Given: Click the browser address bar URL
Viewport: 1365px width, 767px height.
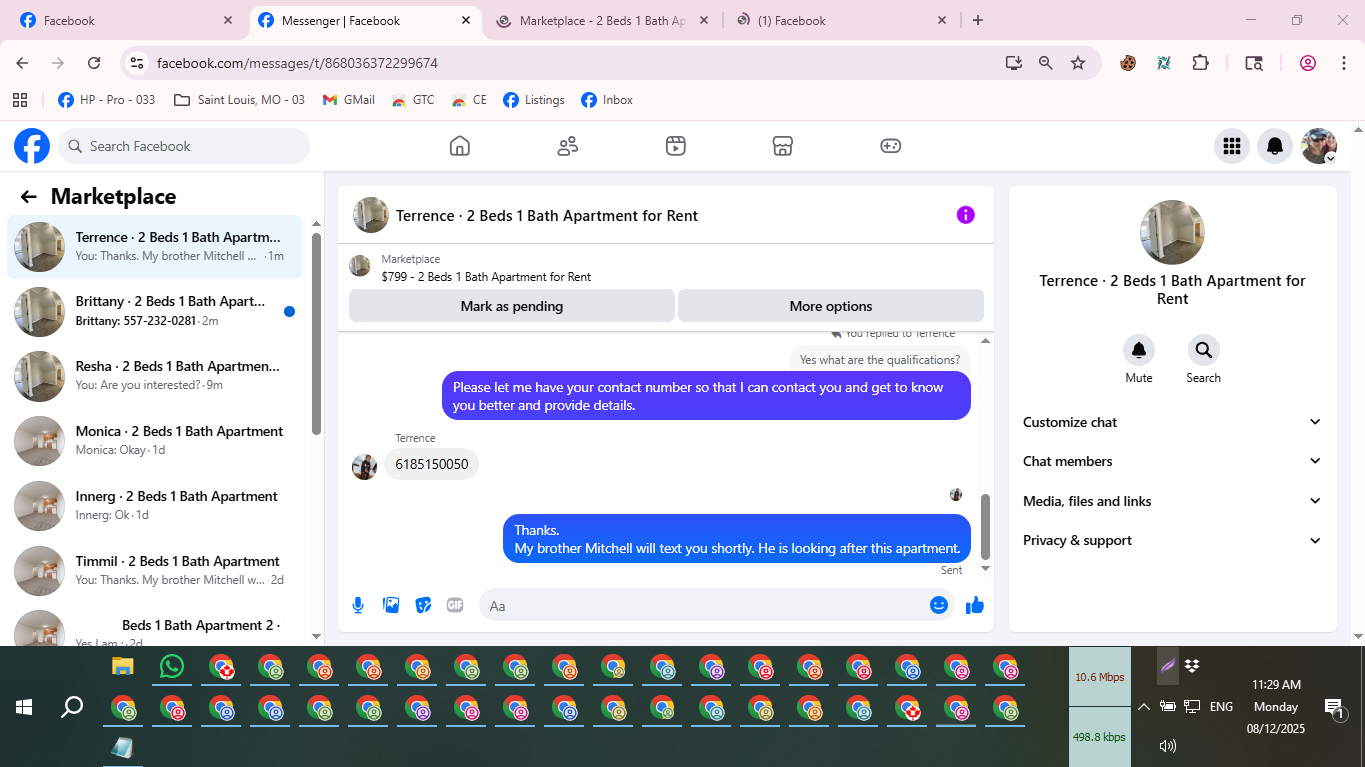Looking at the screenshot, I should [x=297, y=63].
